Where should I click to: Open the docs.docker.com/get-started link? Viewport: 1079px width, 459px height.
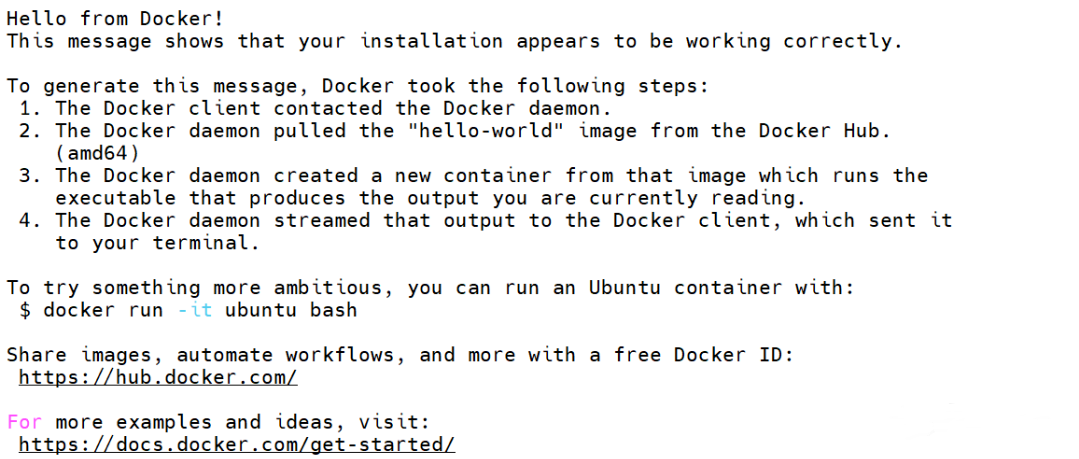[x=237, y=445]
